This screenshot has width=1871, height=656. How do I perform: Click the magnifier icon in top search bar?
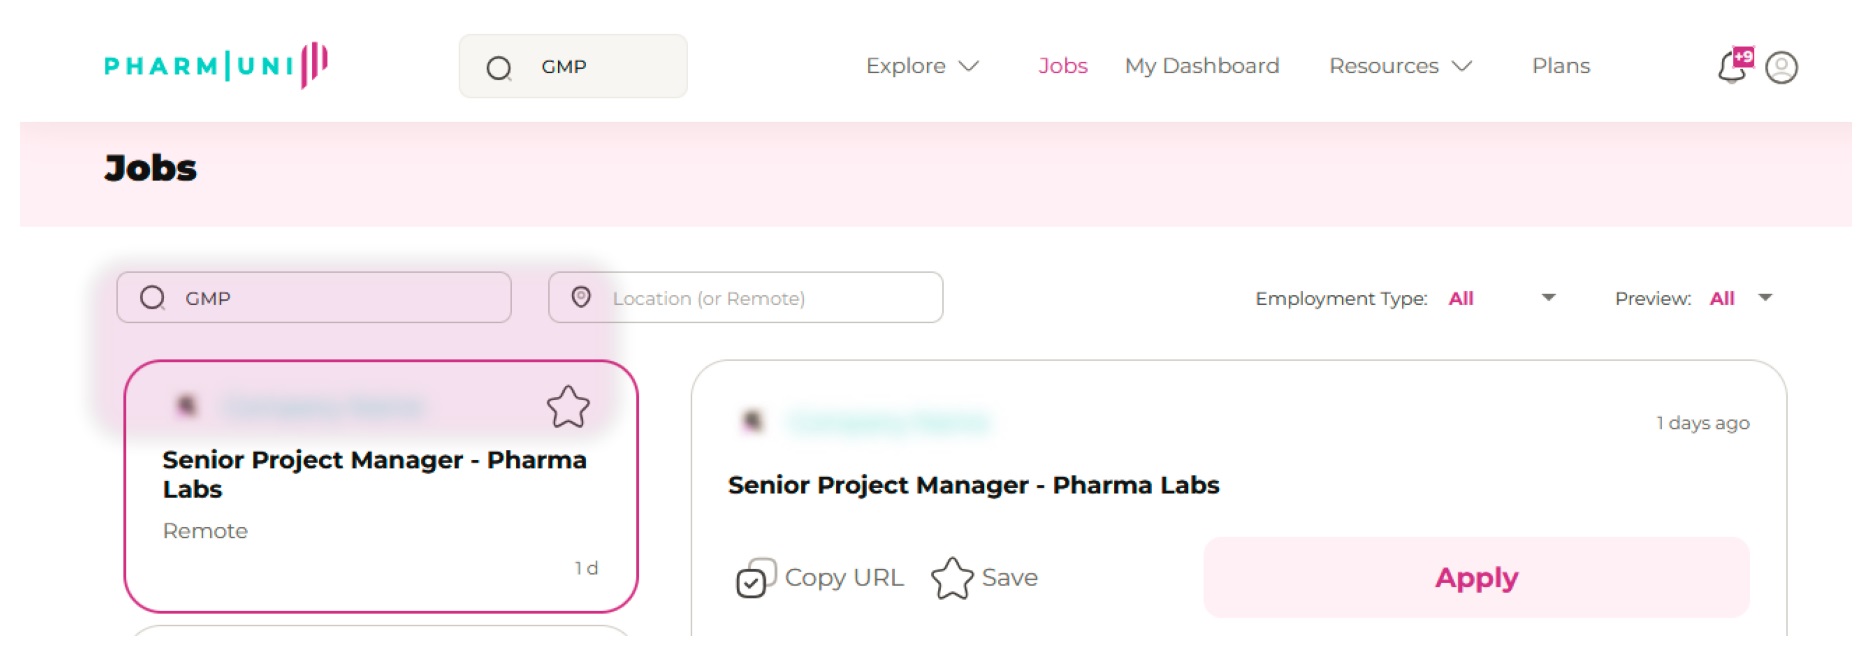click(x=499, y=68)
